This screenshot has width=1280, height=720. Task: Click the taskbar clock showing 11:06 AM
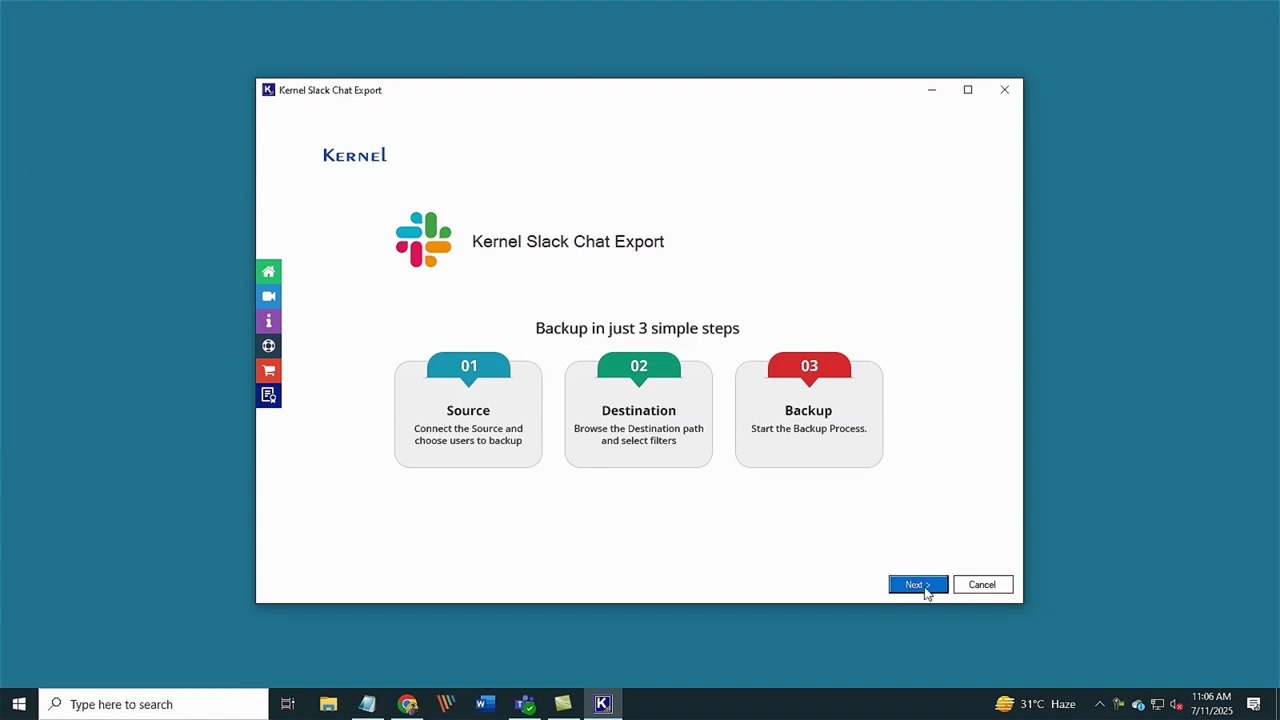coord(1211,704)
